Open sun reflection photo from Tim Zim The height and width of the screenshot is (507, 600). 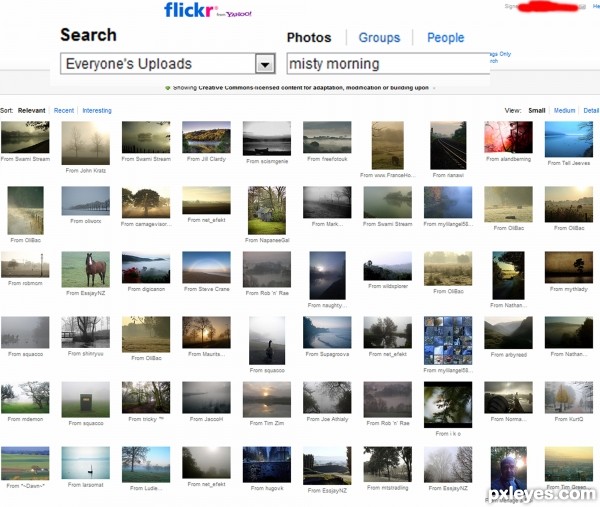(267, 399)
